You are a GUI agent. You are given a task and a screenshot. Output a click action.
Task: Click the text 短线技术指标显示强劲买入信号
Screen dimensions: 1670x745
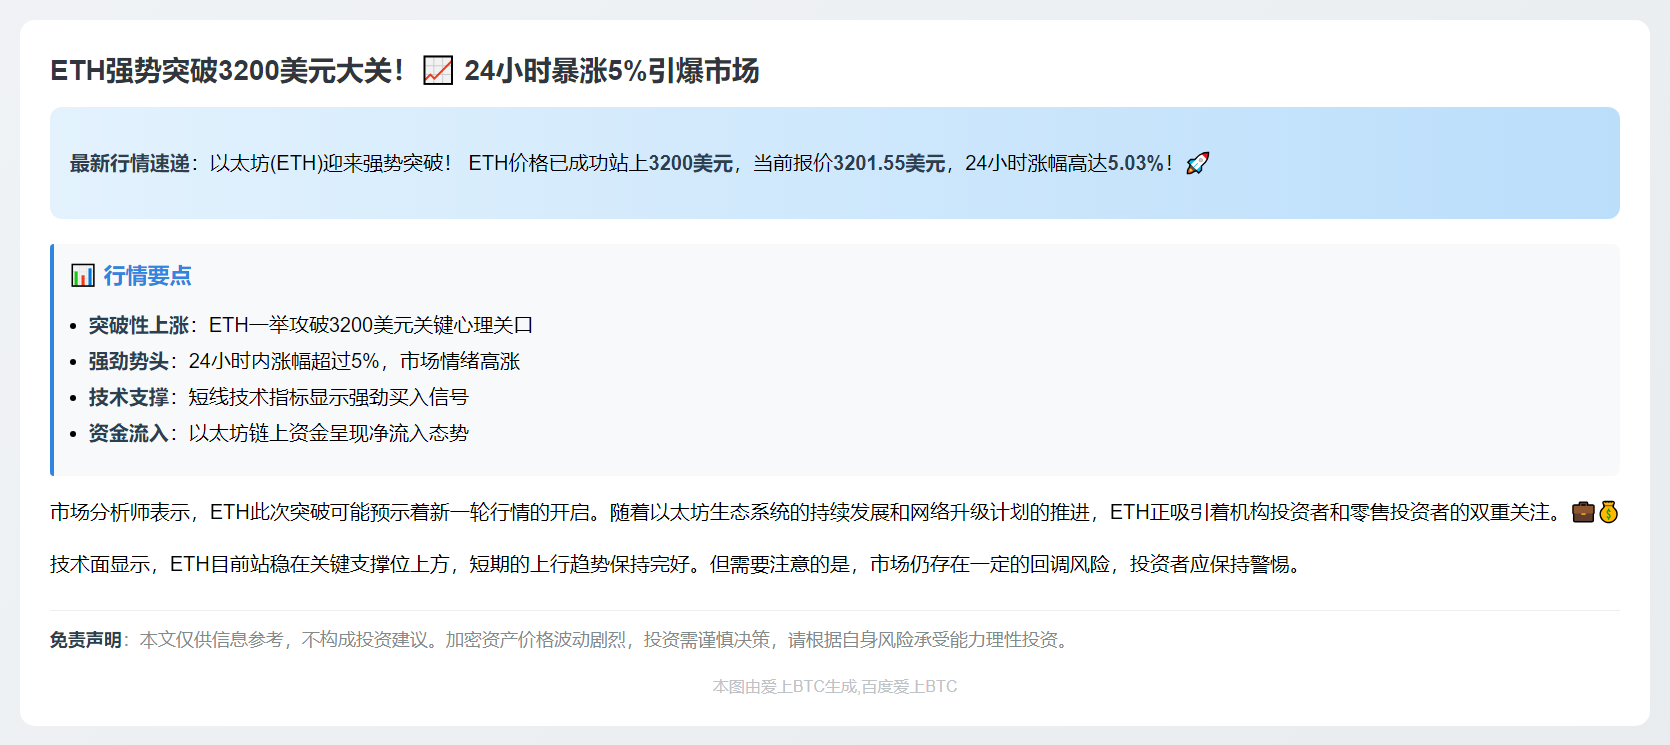click(329, 397)
